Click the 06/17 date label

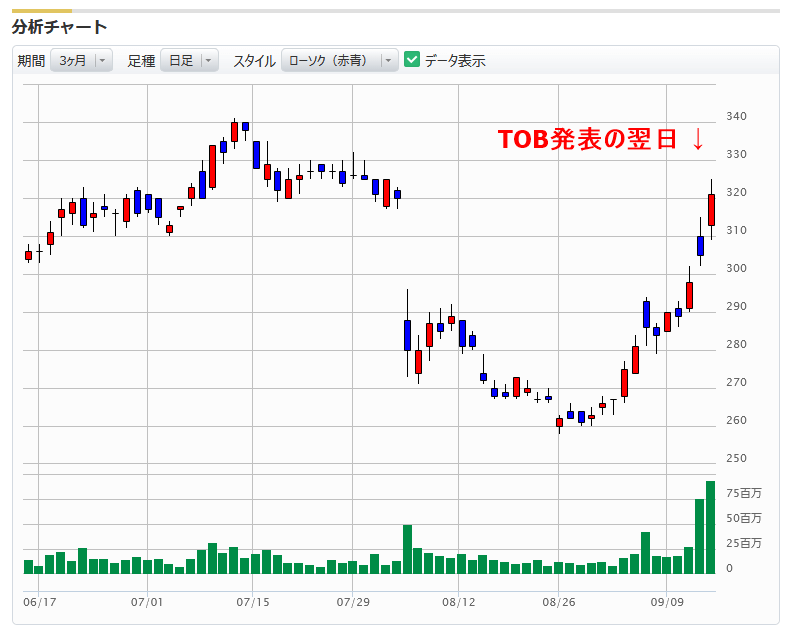click(40, 602)
